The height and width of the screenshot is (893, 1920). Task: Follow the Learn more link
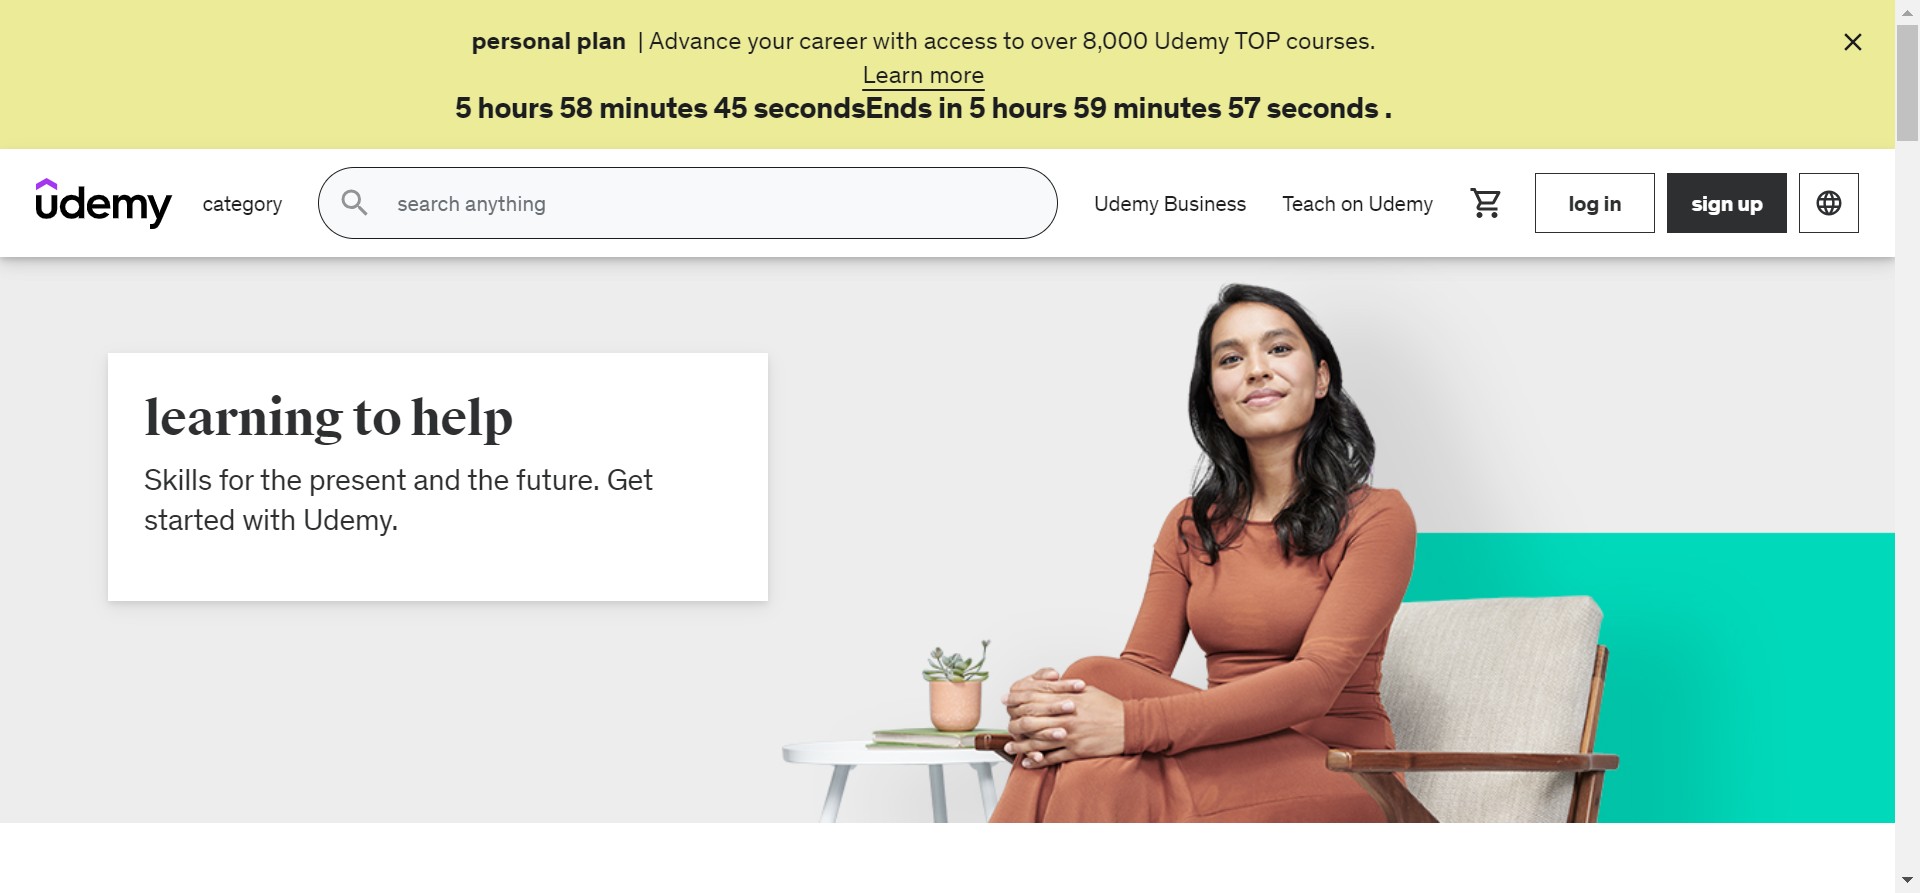tap(923, 76)
